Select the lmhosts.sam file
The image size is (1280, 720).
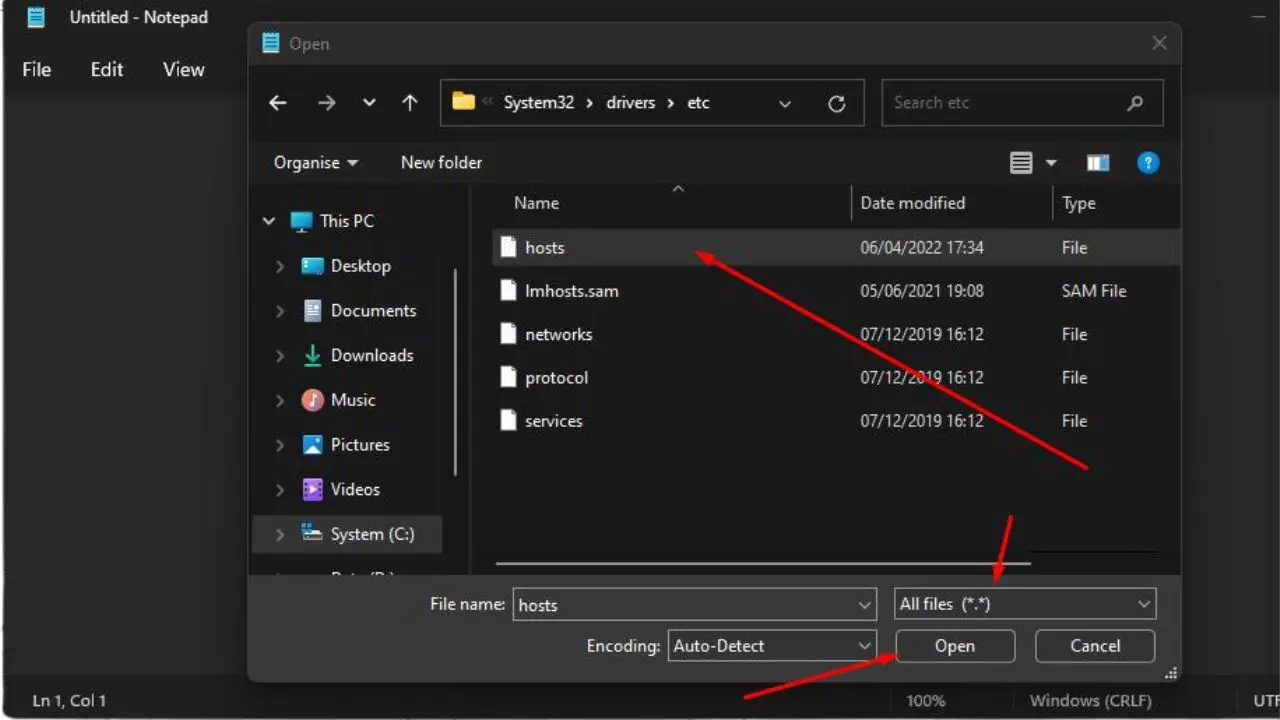pos(571,291)
